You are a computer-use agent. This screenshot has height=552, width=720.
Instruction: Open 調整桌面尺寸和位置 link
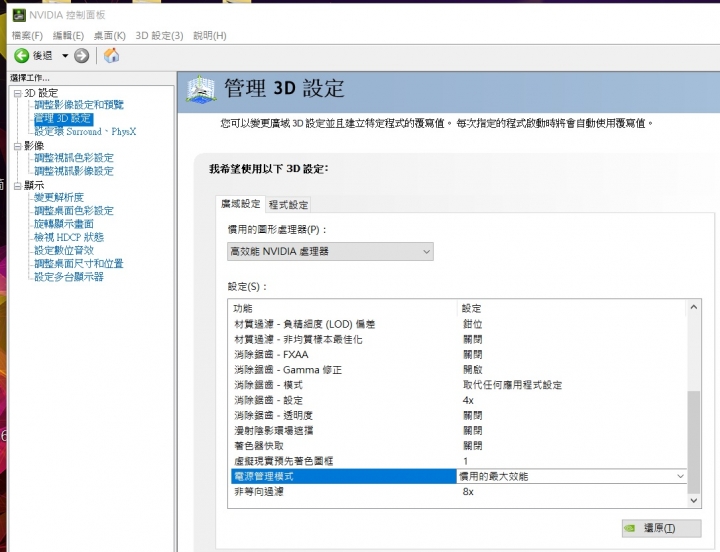(x=79, y=264)
